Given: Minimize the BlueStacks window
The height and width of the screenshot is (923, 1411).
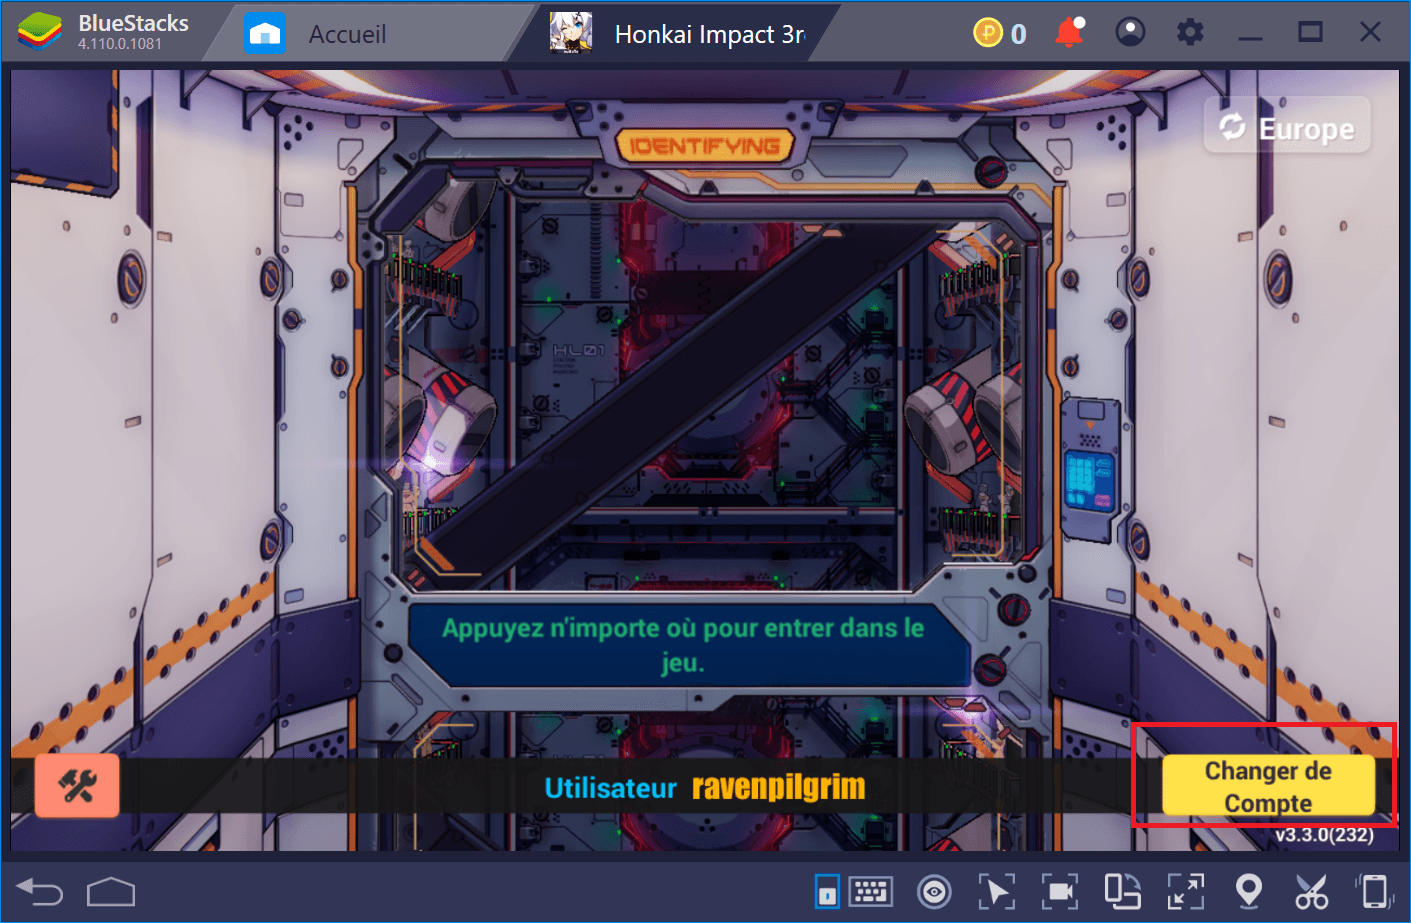Looking at the screenshot, I should [x=1250, y=37].
